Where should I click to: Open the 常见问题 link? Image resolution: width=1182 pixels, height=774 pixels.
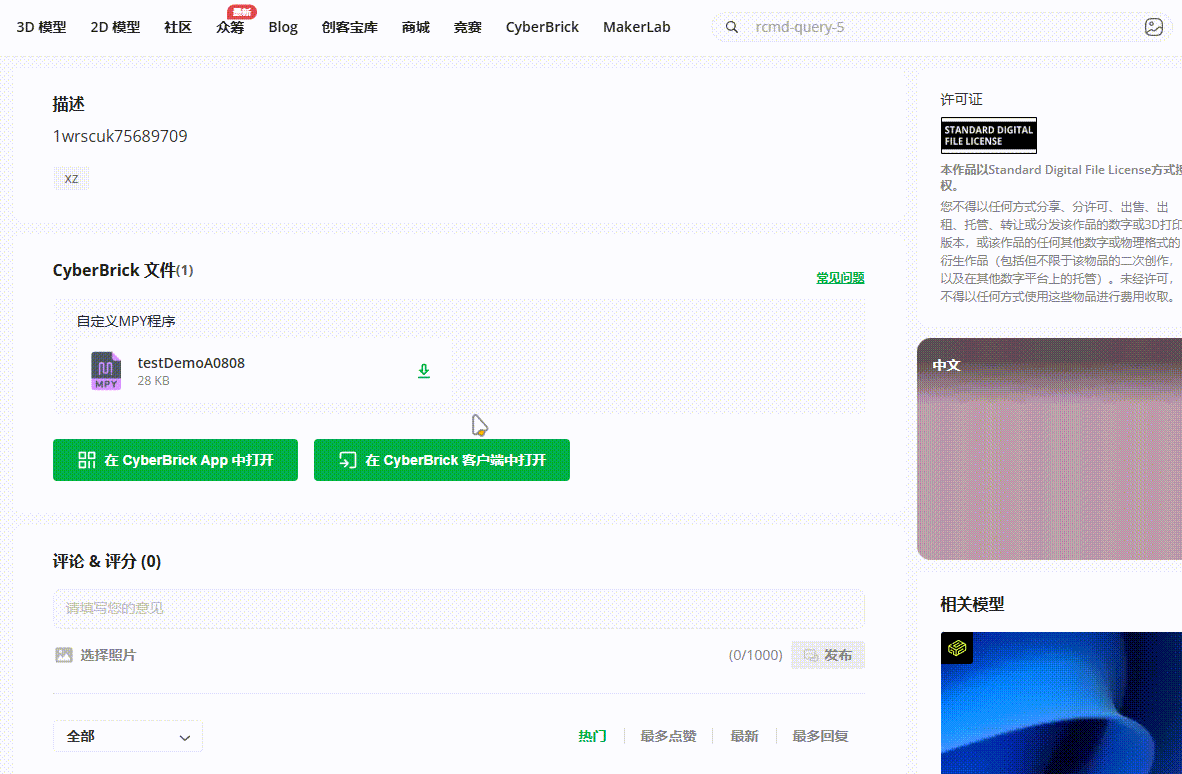pyautogui.click(x=840, y=278)
